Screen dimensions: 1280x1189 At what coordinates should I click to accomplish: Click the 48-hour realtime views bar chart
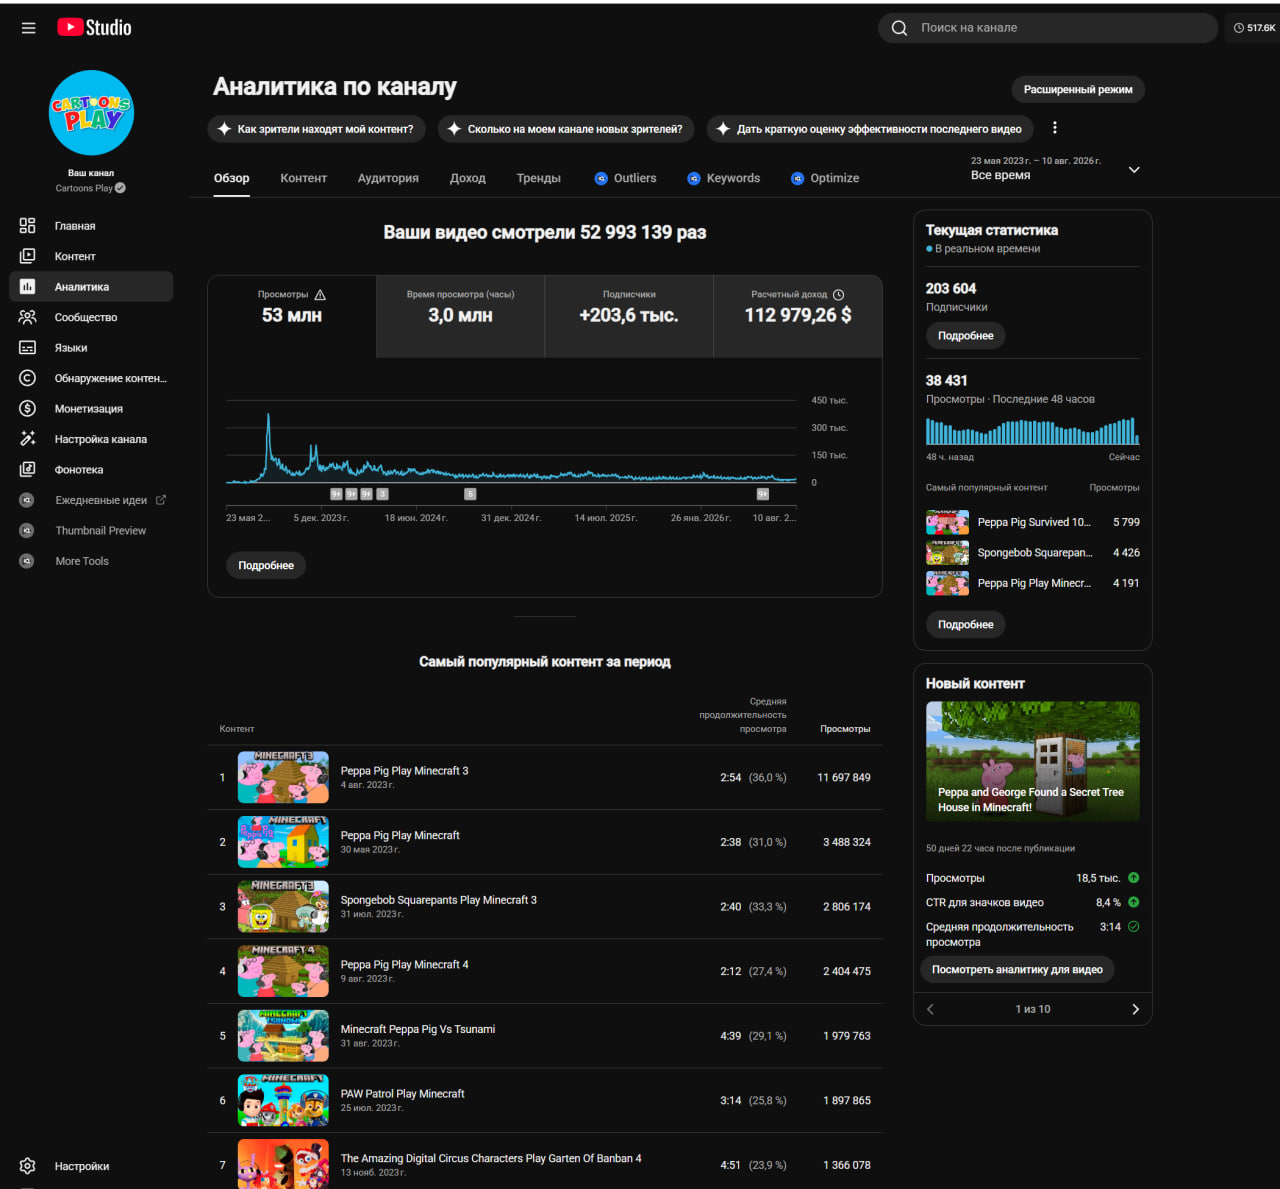coord(1033,431)
